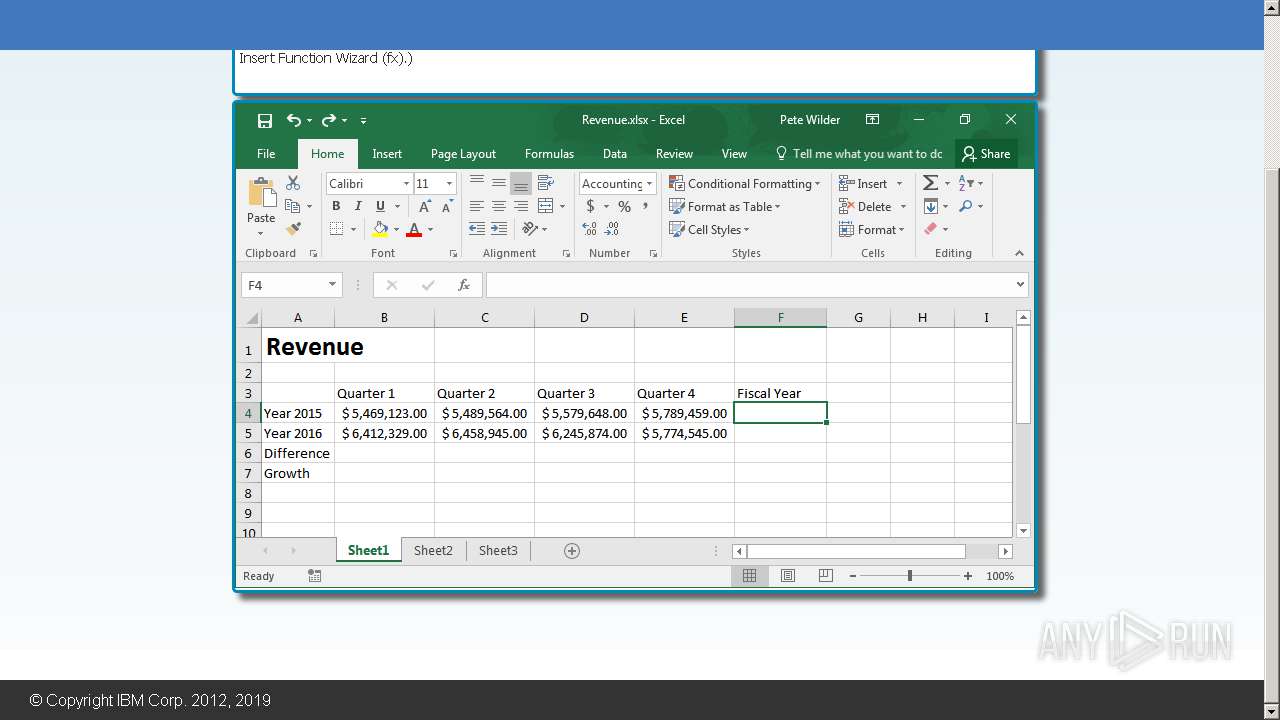Click the Undo arrow icon
Screen dimensions: 1280x720
click(x=294, y=120)
